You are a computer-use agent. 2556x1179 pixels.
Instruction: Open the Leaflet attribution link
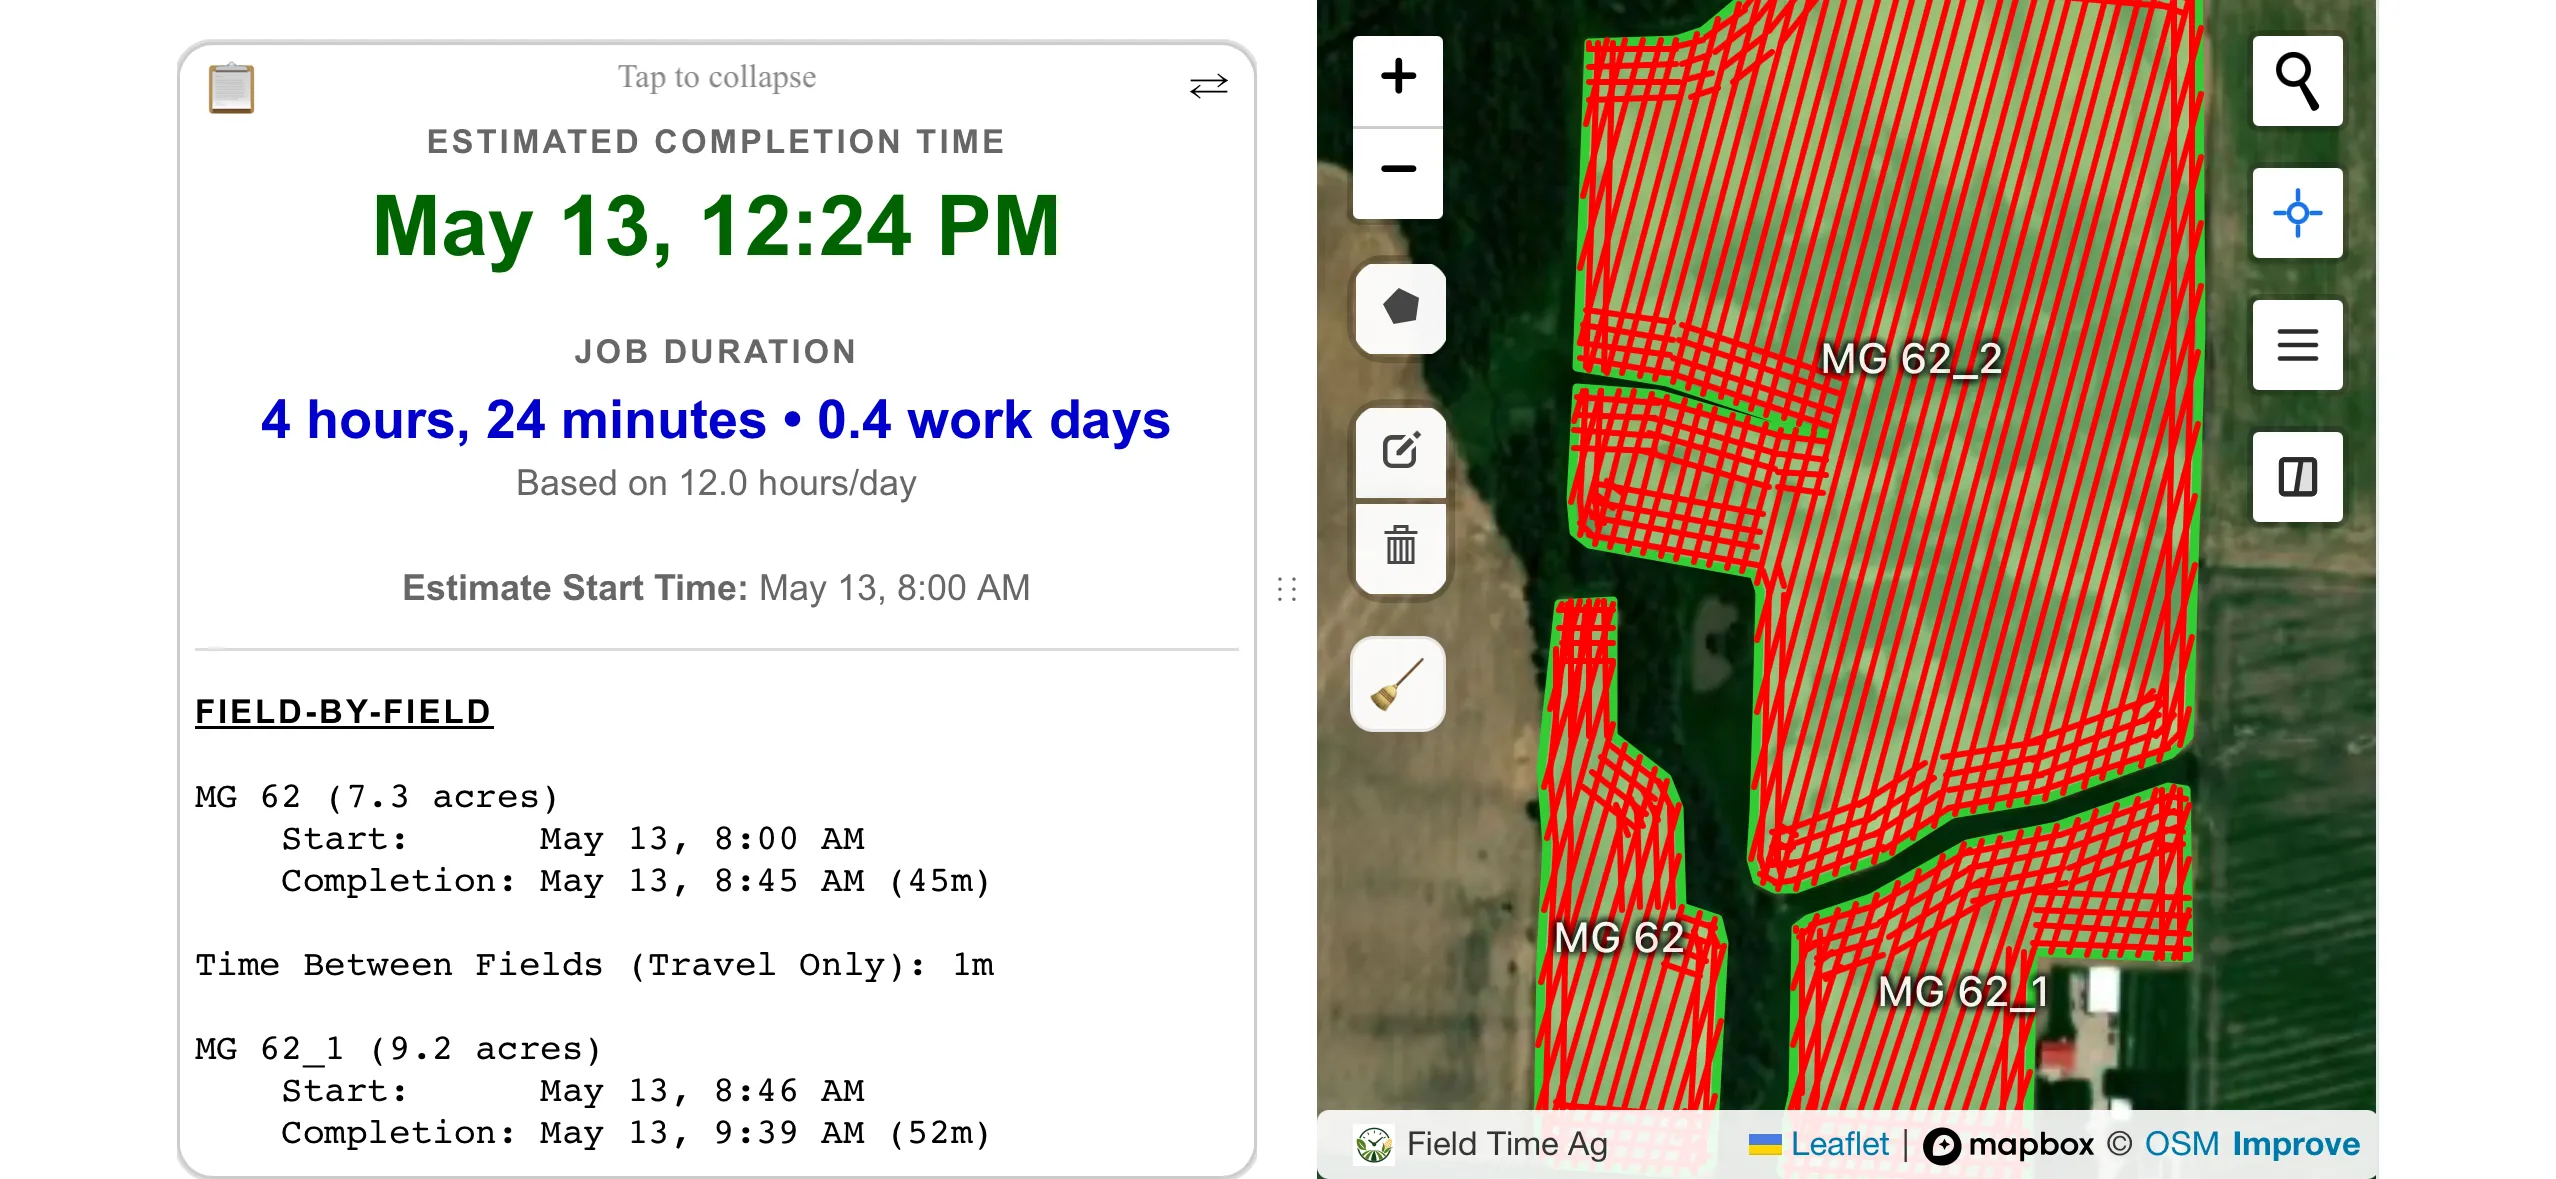[x=1819, y=1144]
